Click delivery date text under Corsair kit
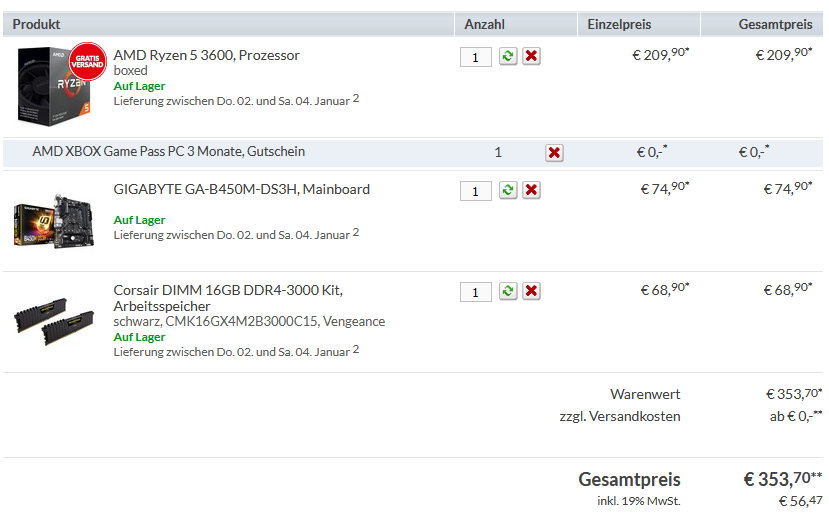The image size is (829, 523). pos(236,351)
